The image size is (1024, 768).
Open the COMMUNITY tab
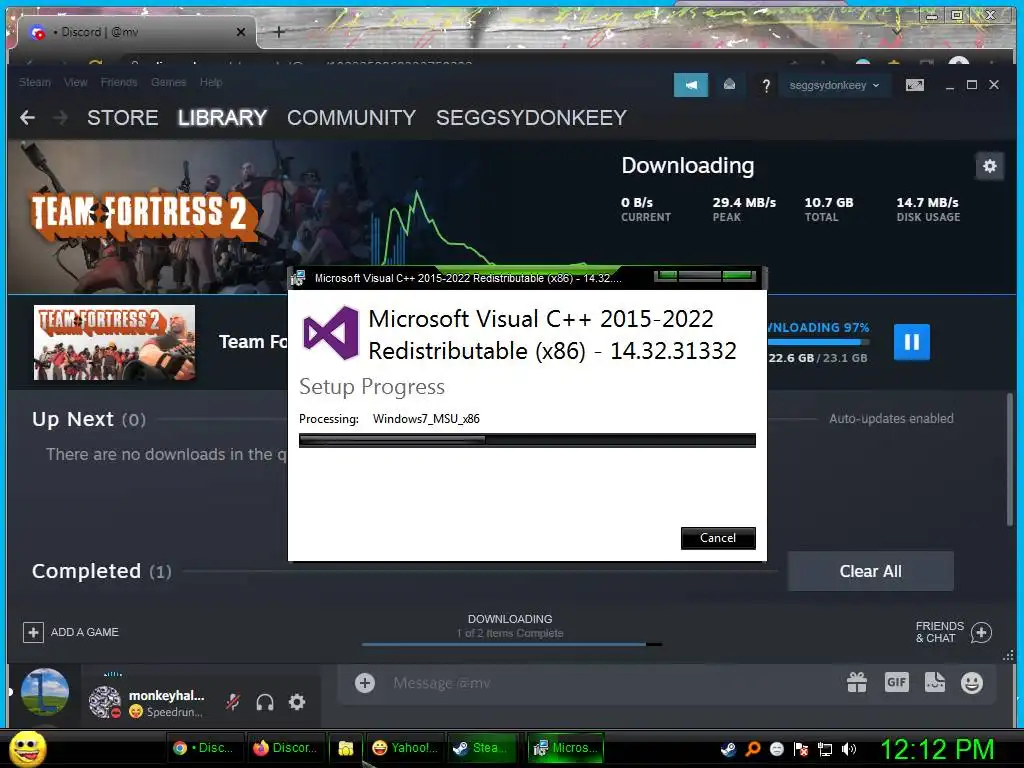351,118
